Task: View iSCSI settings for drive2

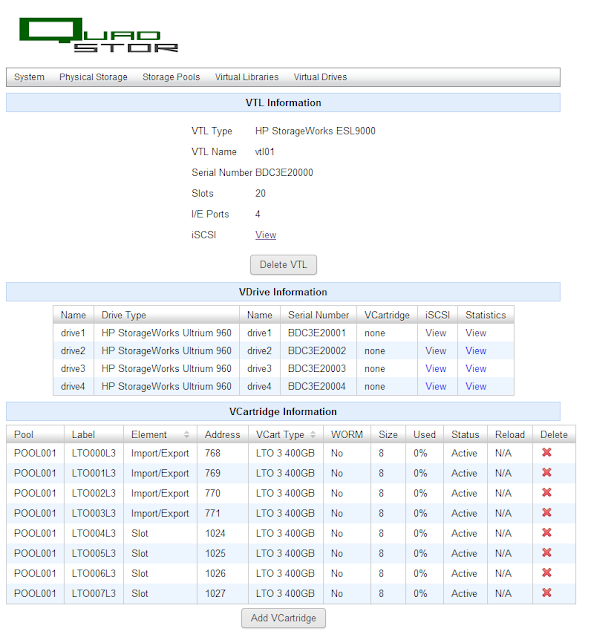Action: (x=436, y=351)
